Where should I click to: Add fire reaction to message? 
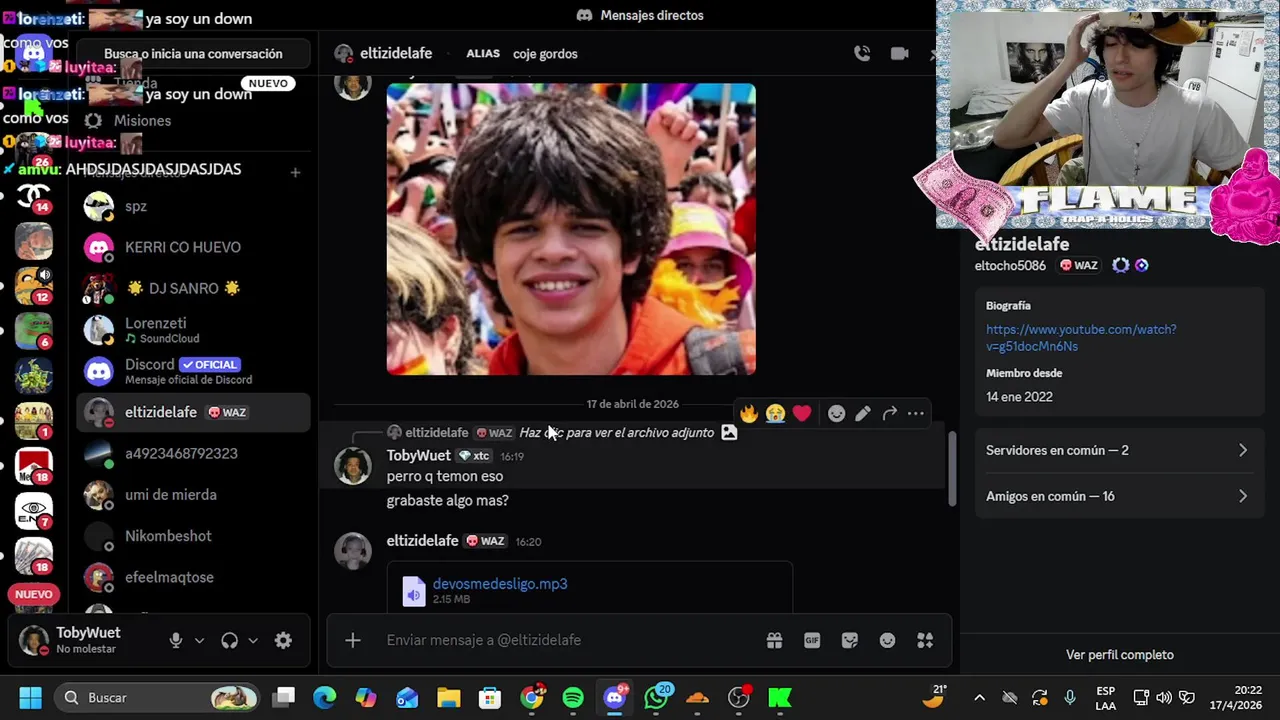coord(749,413)
